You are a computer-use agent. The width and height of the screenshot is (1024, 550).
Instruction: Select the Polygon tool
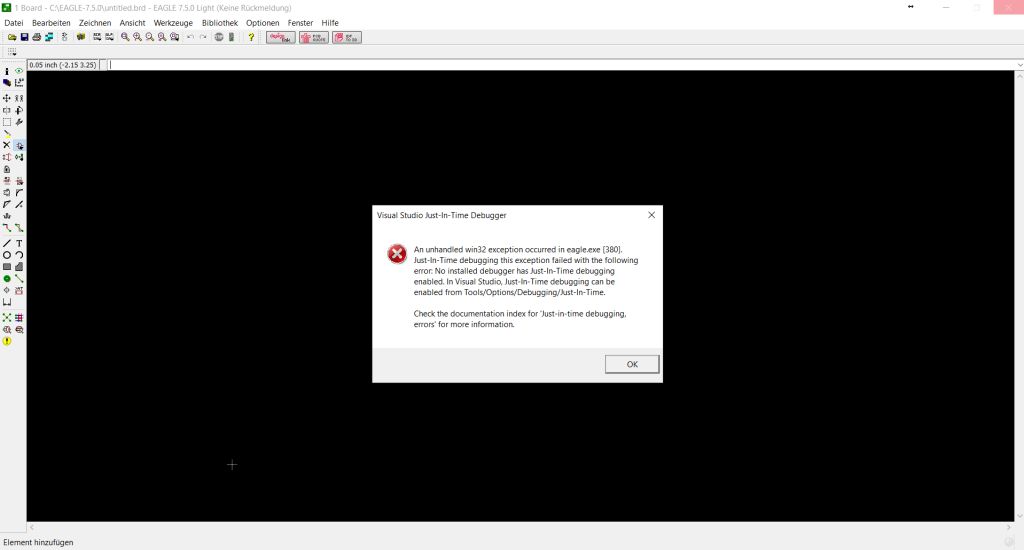[x=19, y=267]
